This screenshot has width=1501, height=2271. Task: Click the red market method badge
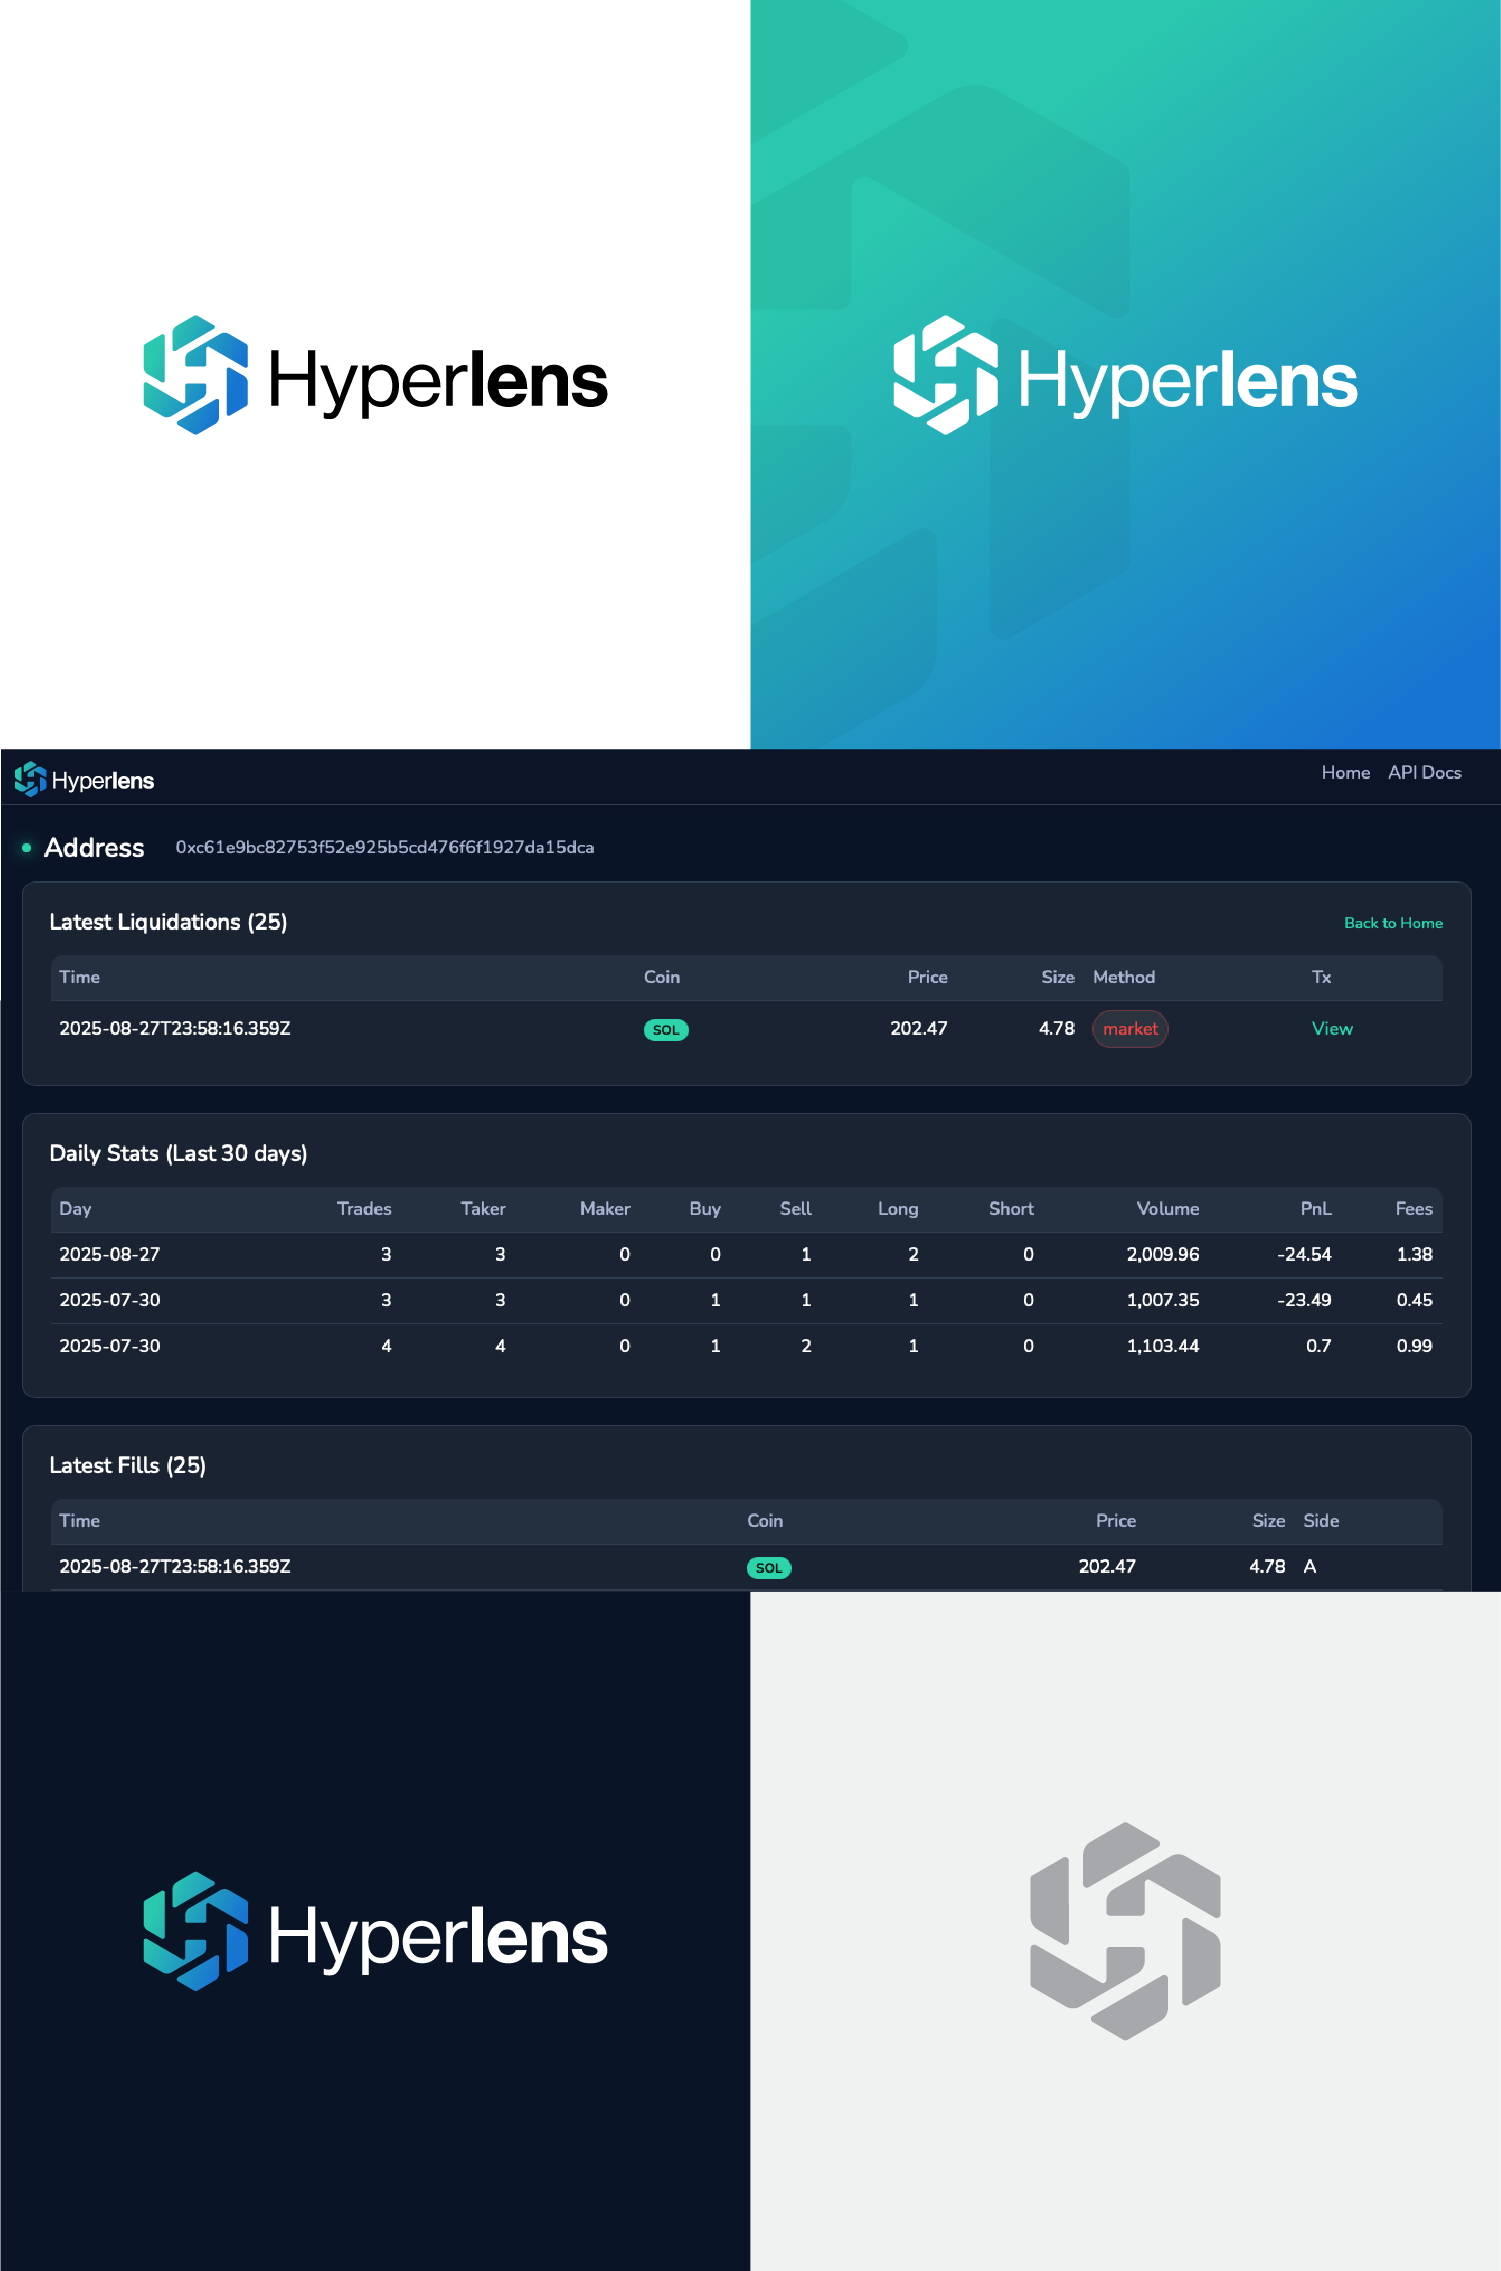pyautogui.click(x=1130, y=1029)
